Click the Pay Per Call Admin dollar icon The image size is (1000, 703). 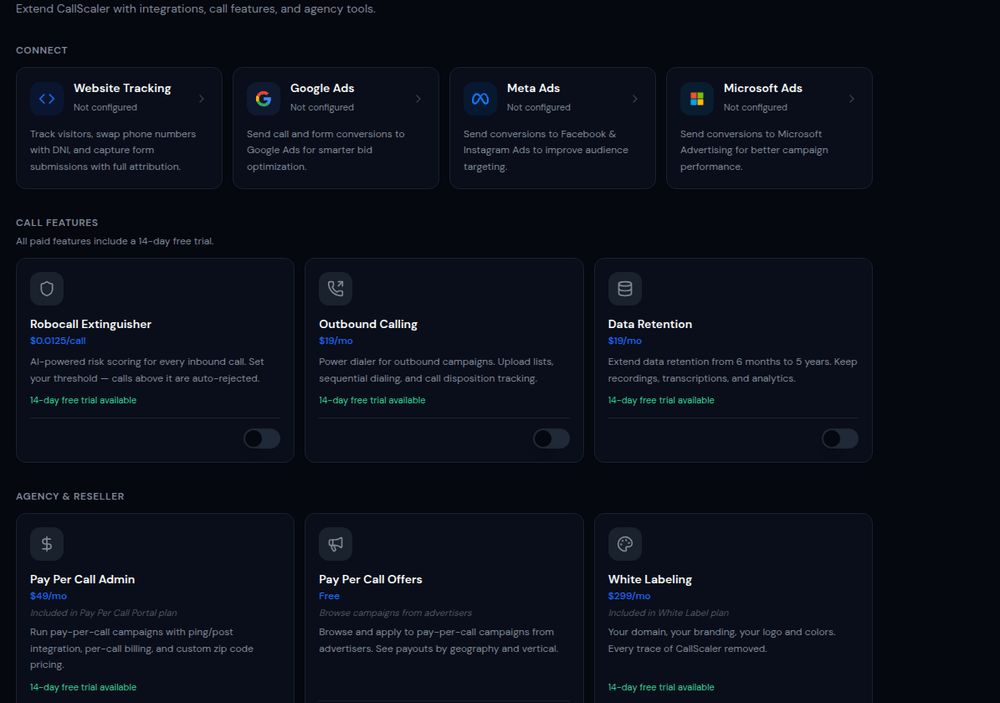(47, 544)
